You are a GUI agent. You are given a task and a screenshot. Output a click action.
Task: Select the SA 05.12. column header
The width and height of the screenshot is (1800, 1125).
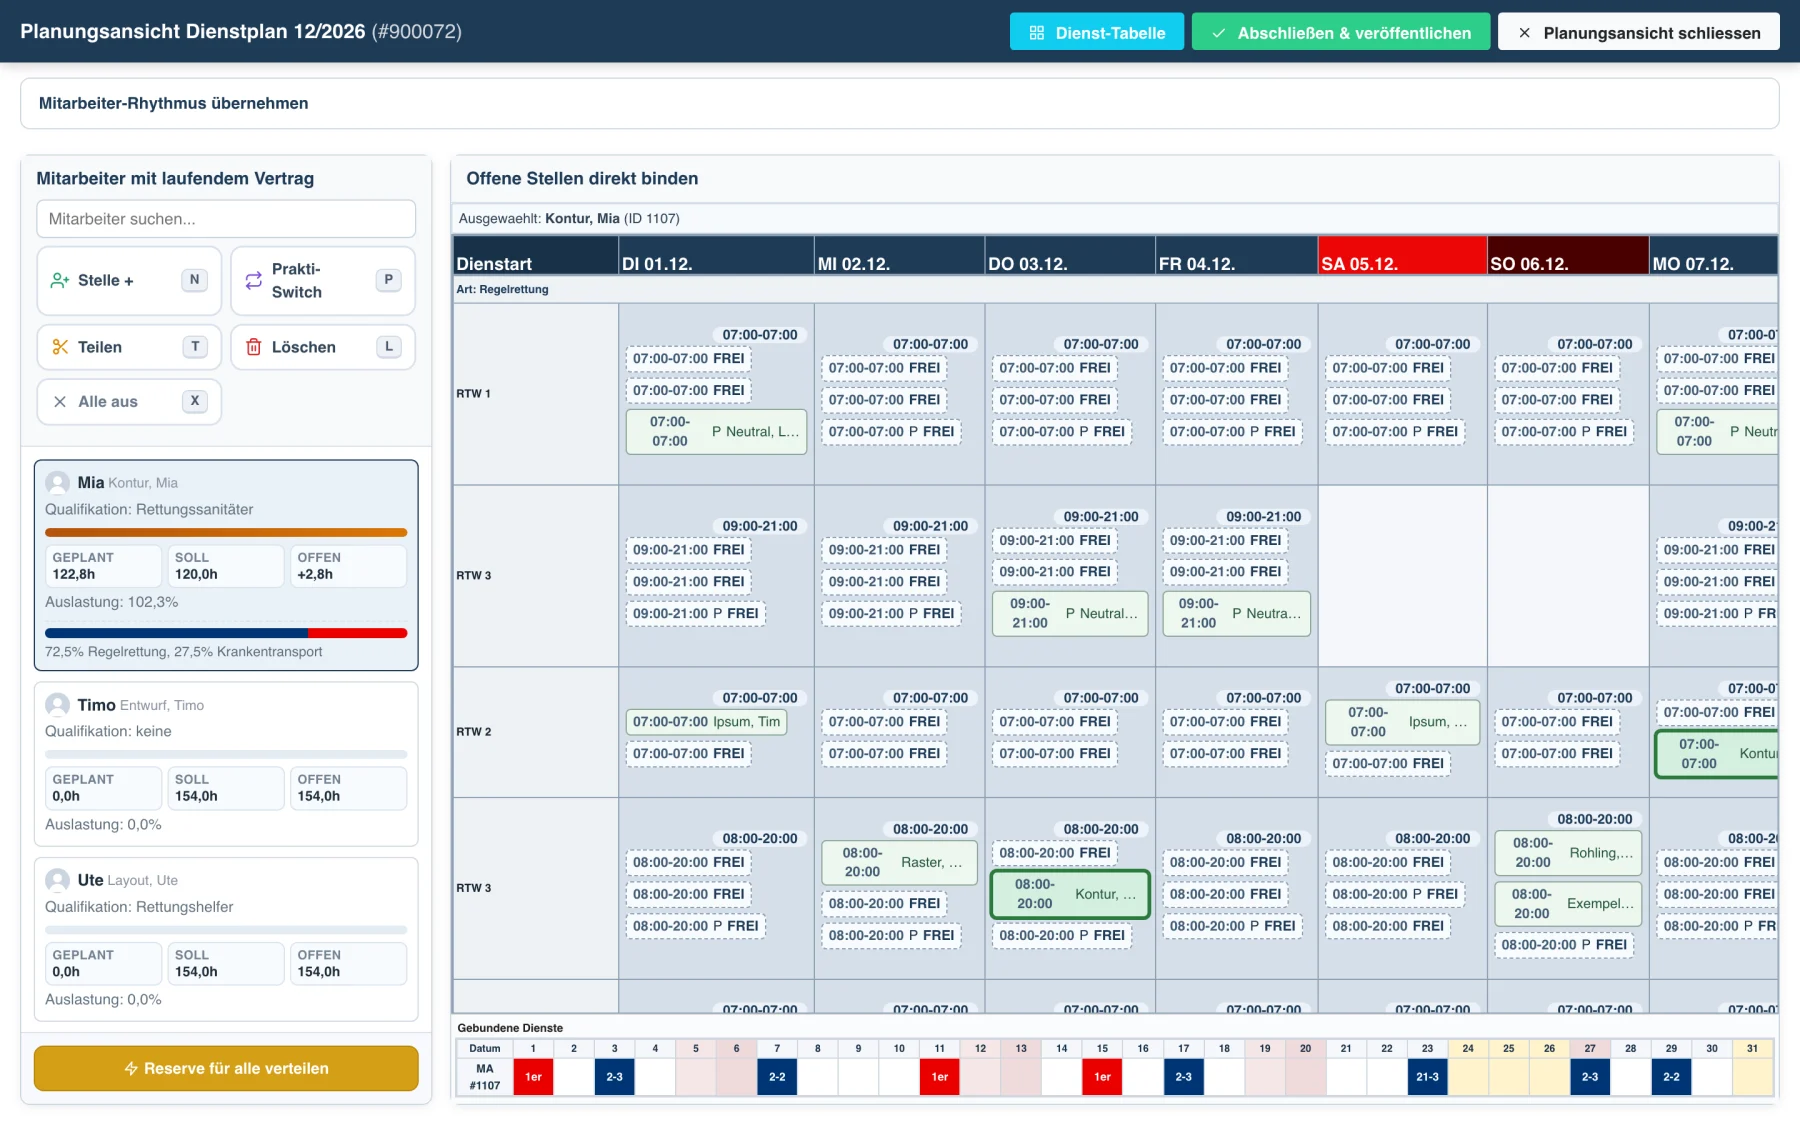coord(1402,256)
